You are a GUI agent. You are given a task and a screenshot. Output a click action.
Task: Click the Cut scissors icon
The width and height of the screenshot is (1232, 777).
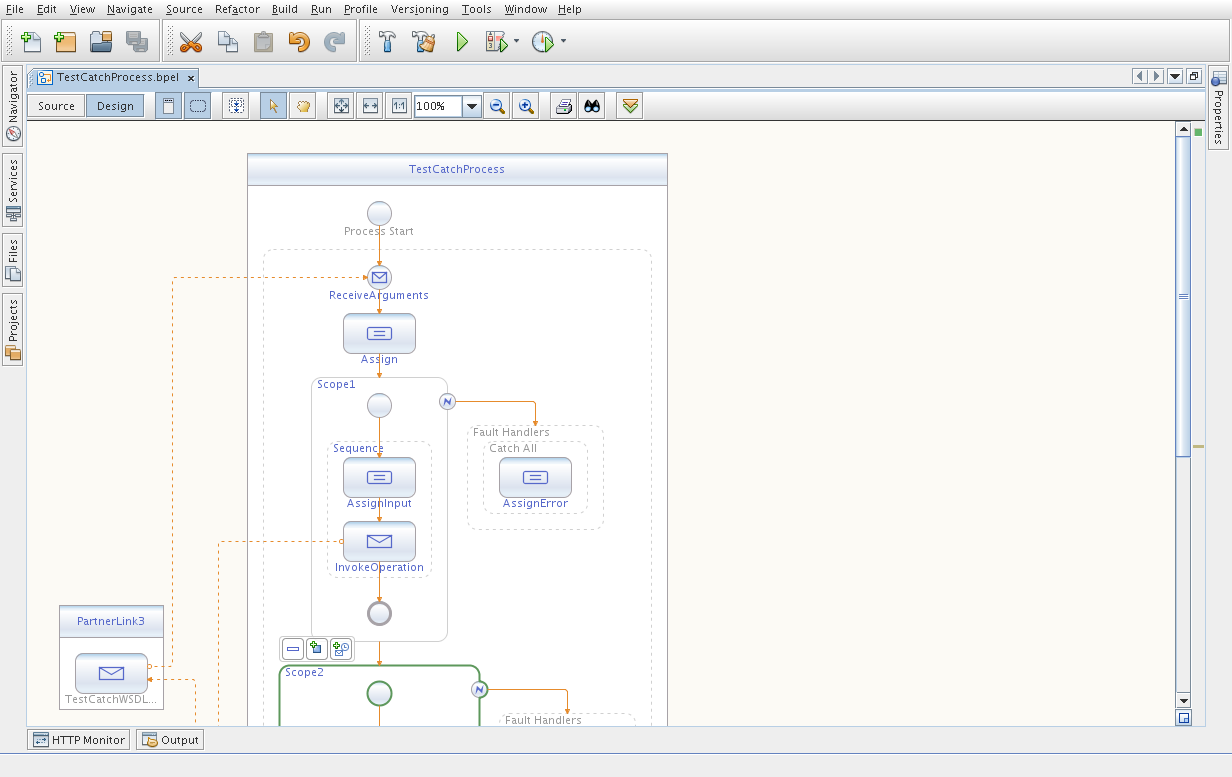click(x=191, y=42)
